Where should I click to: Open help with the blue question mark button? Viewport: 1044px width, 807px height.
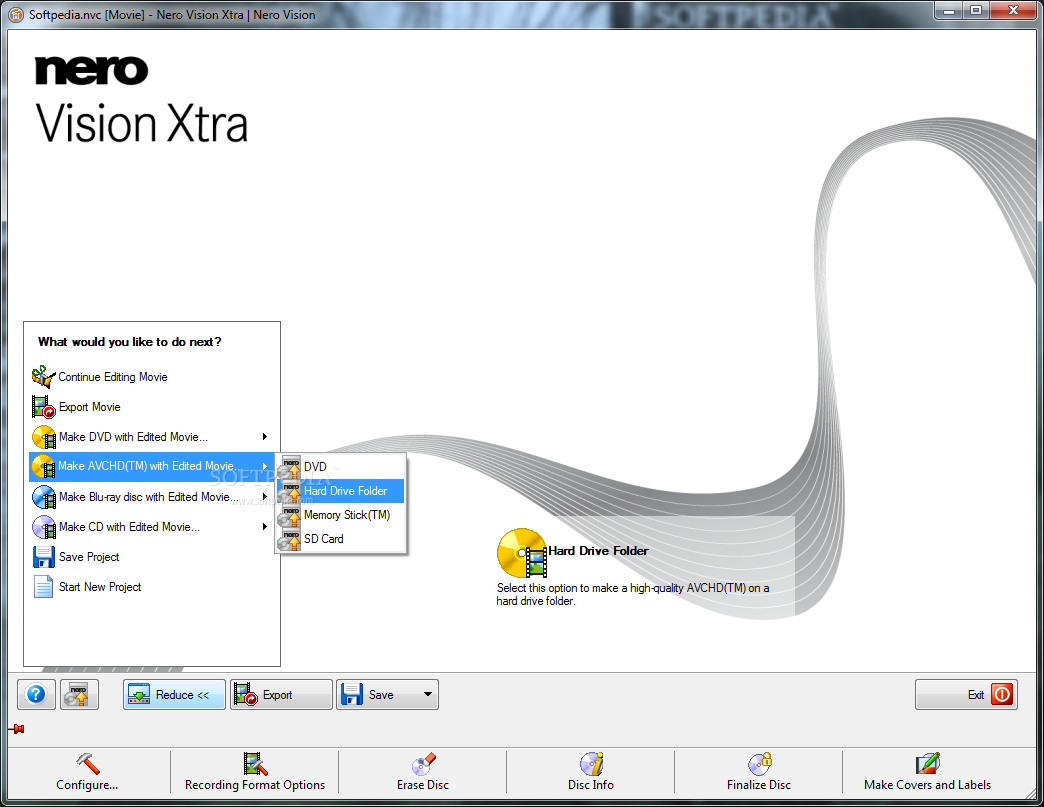click(x=36, y=694)
